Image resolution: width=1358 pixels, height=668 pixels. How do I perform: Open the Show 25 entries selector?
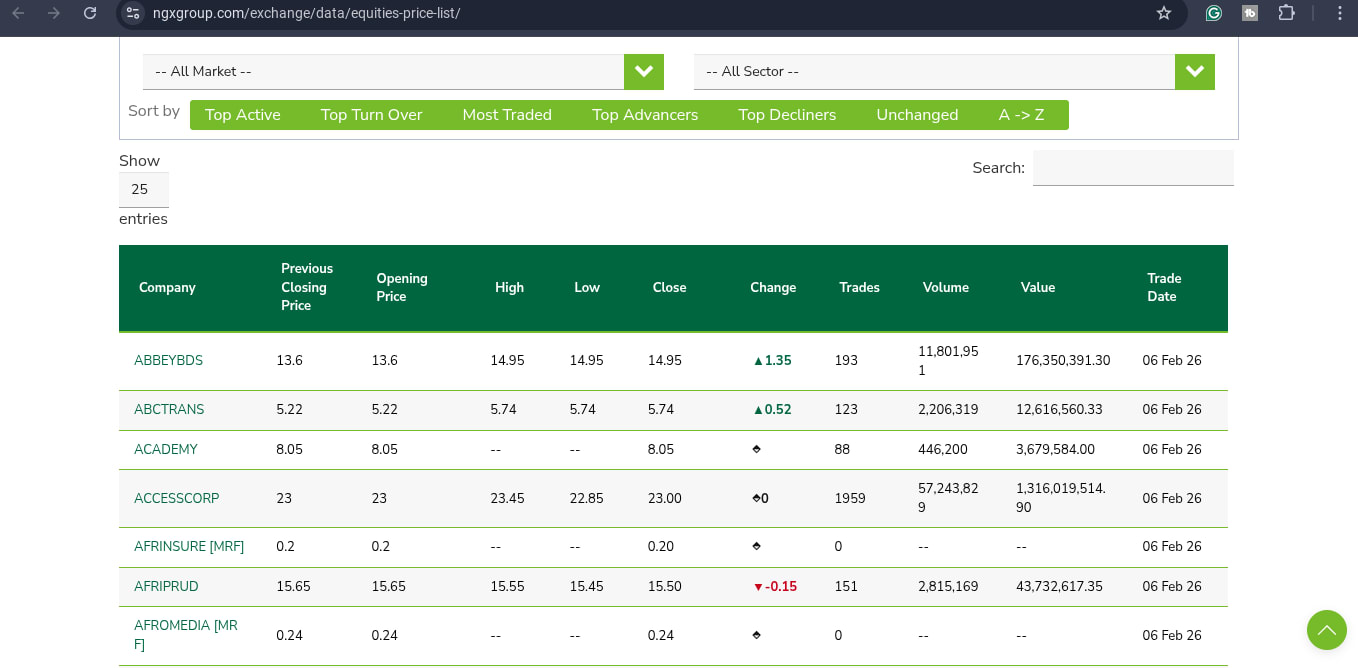(x=144, y=189)
